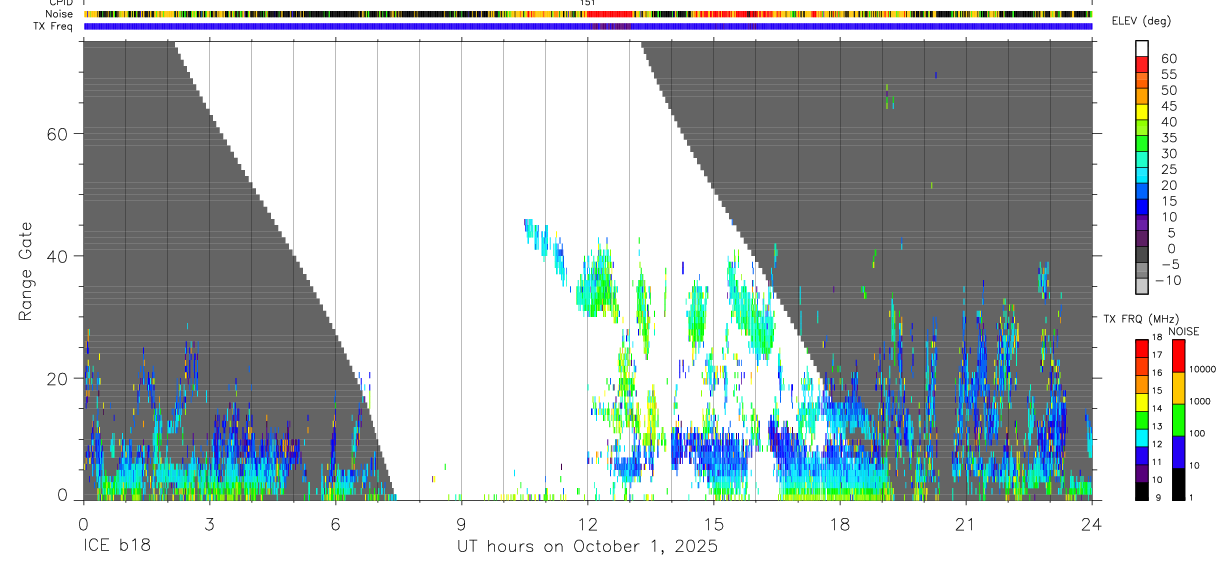This screenshot has width=1228, height=567.
Task: Click the x-axis tick label '3'
Action: tap(209, 525)
